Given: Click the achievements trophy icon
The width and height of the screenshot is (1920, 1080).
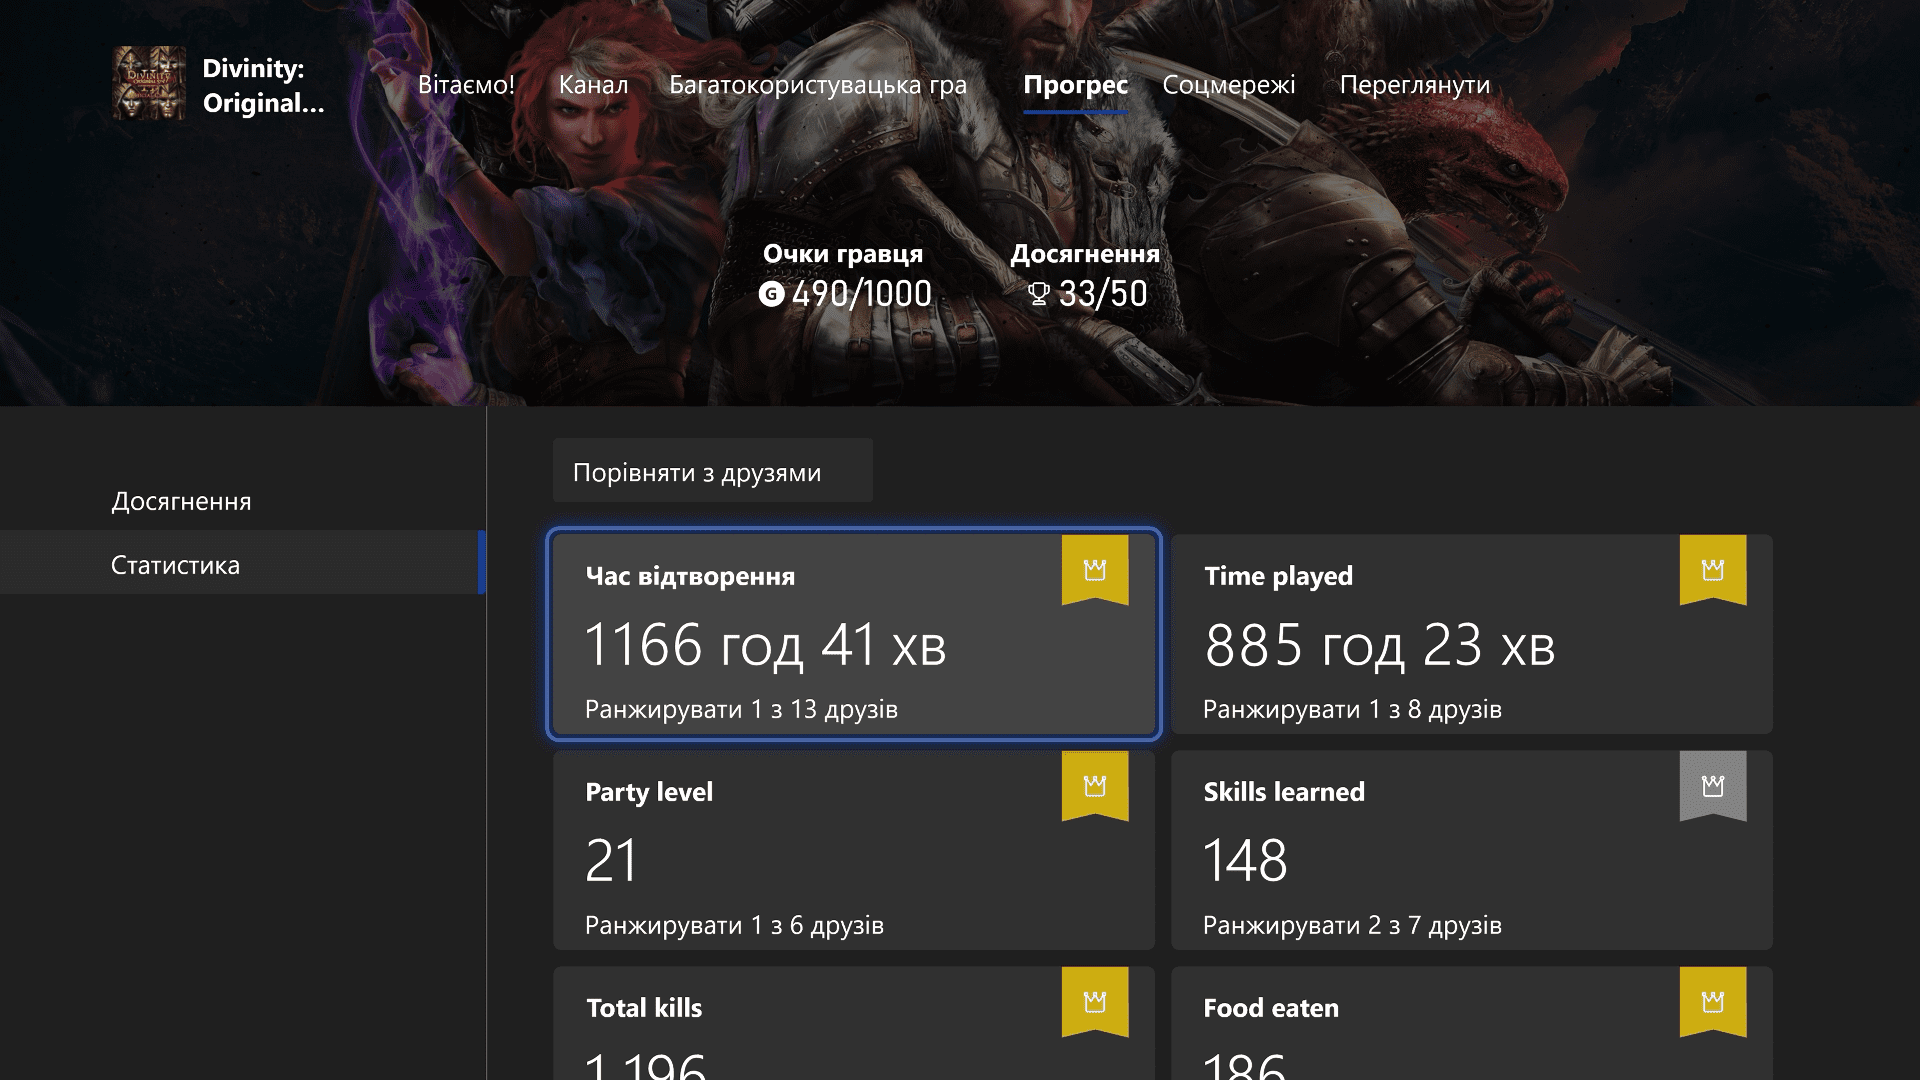Looking at the screenshot, I should click(x=1039, y=294).
